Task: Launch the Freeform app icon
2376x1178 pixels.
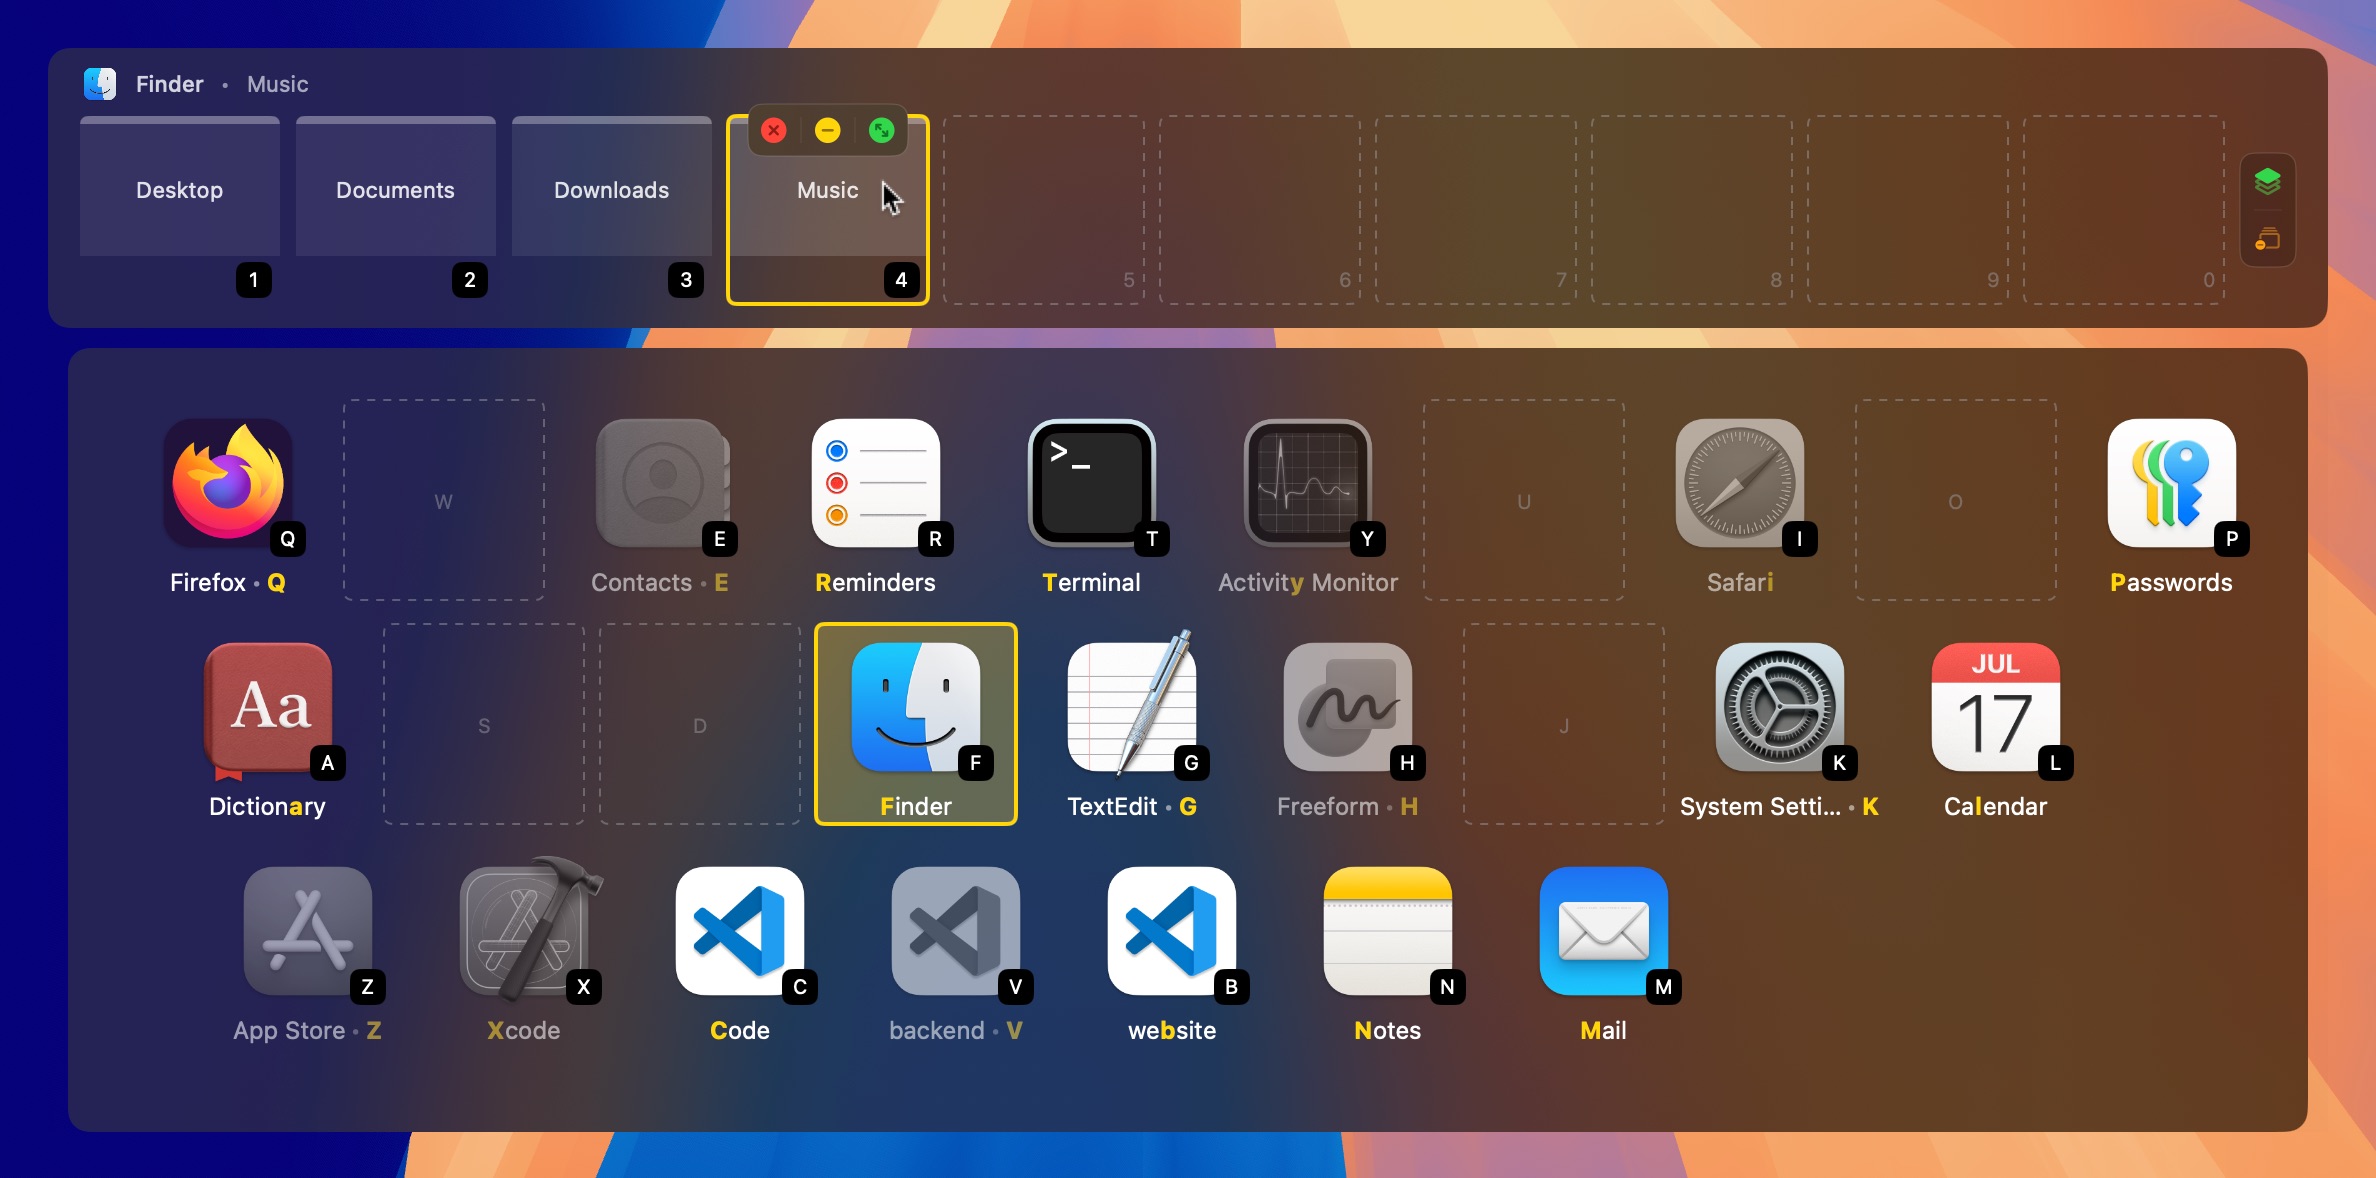Action: coord(1348,706)
